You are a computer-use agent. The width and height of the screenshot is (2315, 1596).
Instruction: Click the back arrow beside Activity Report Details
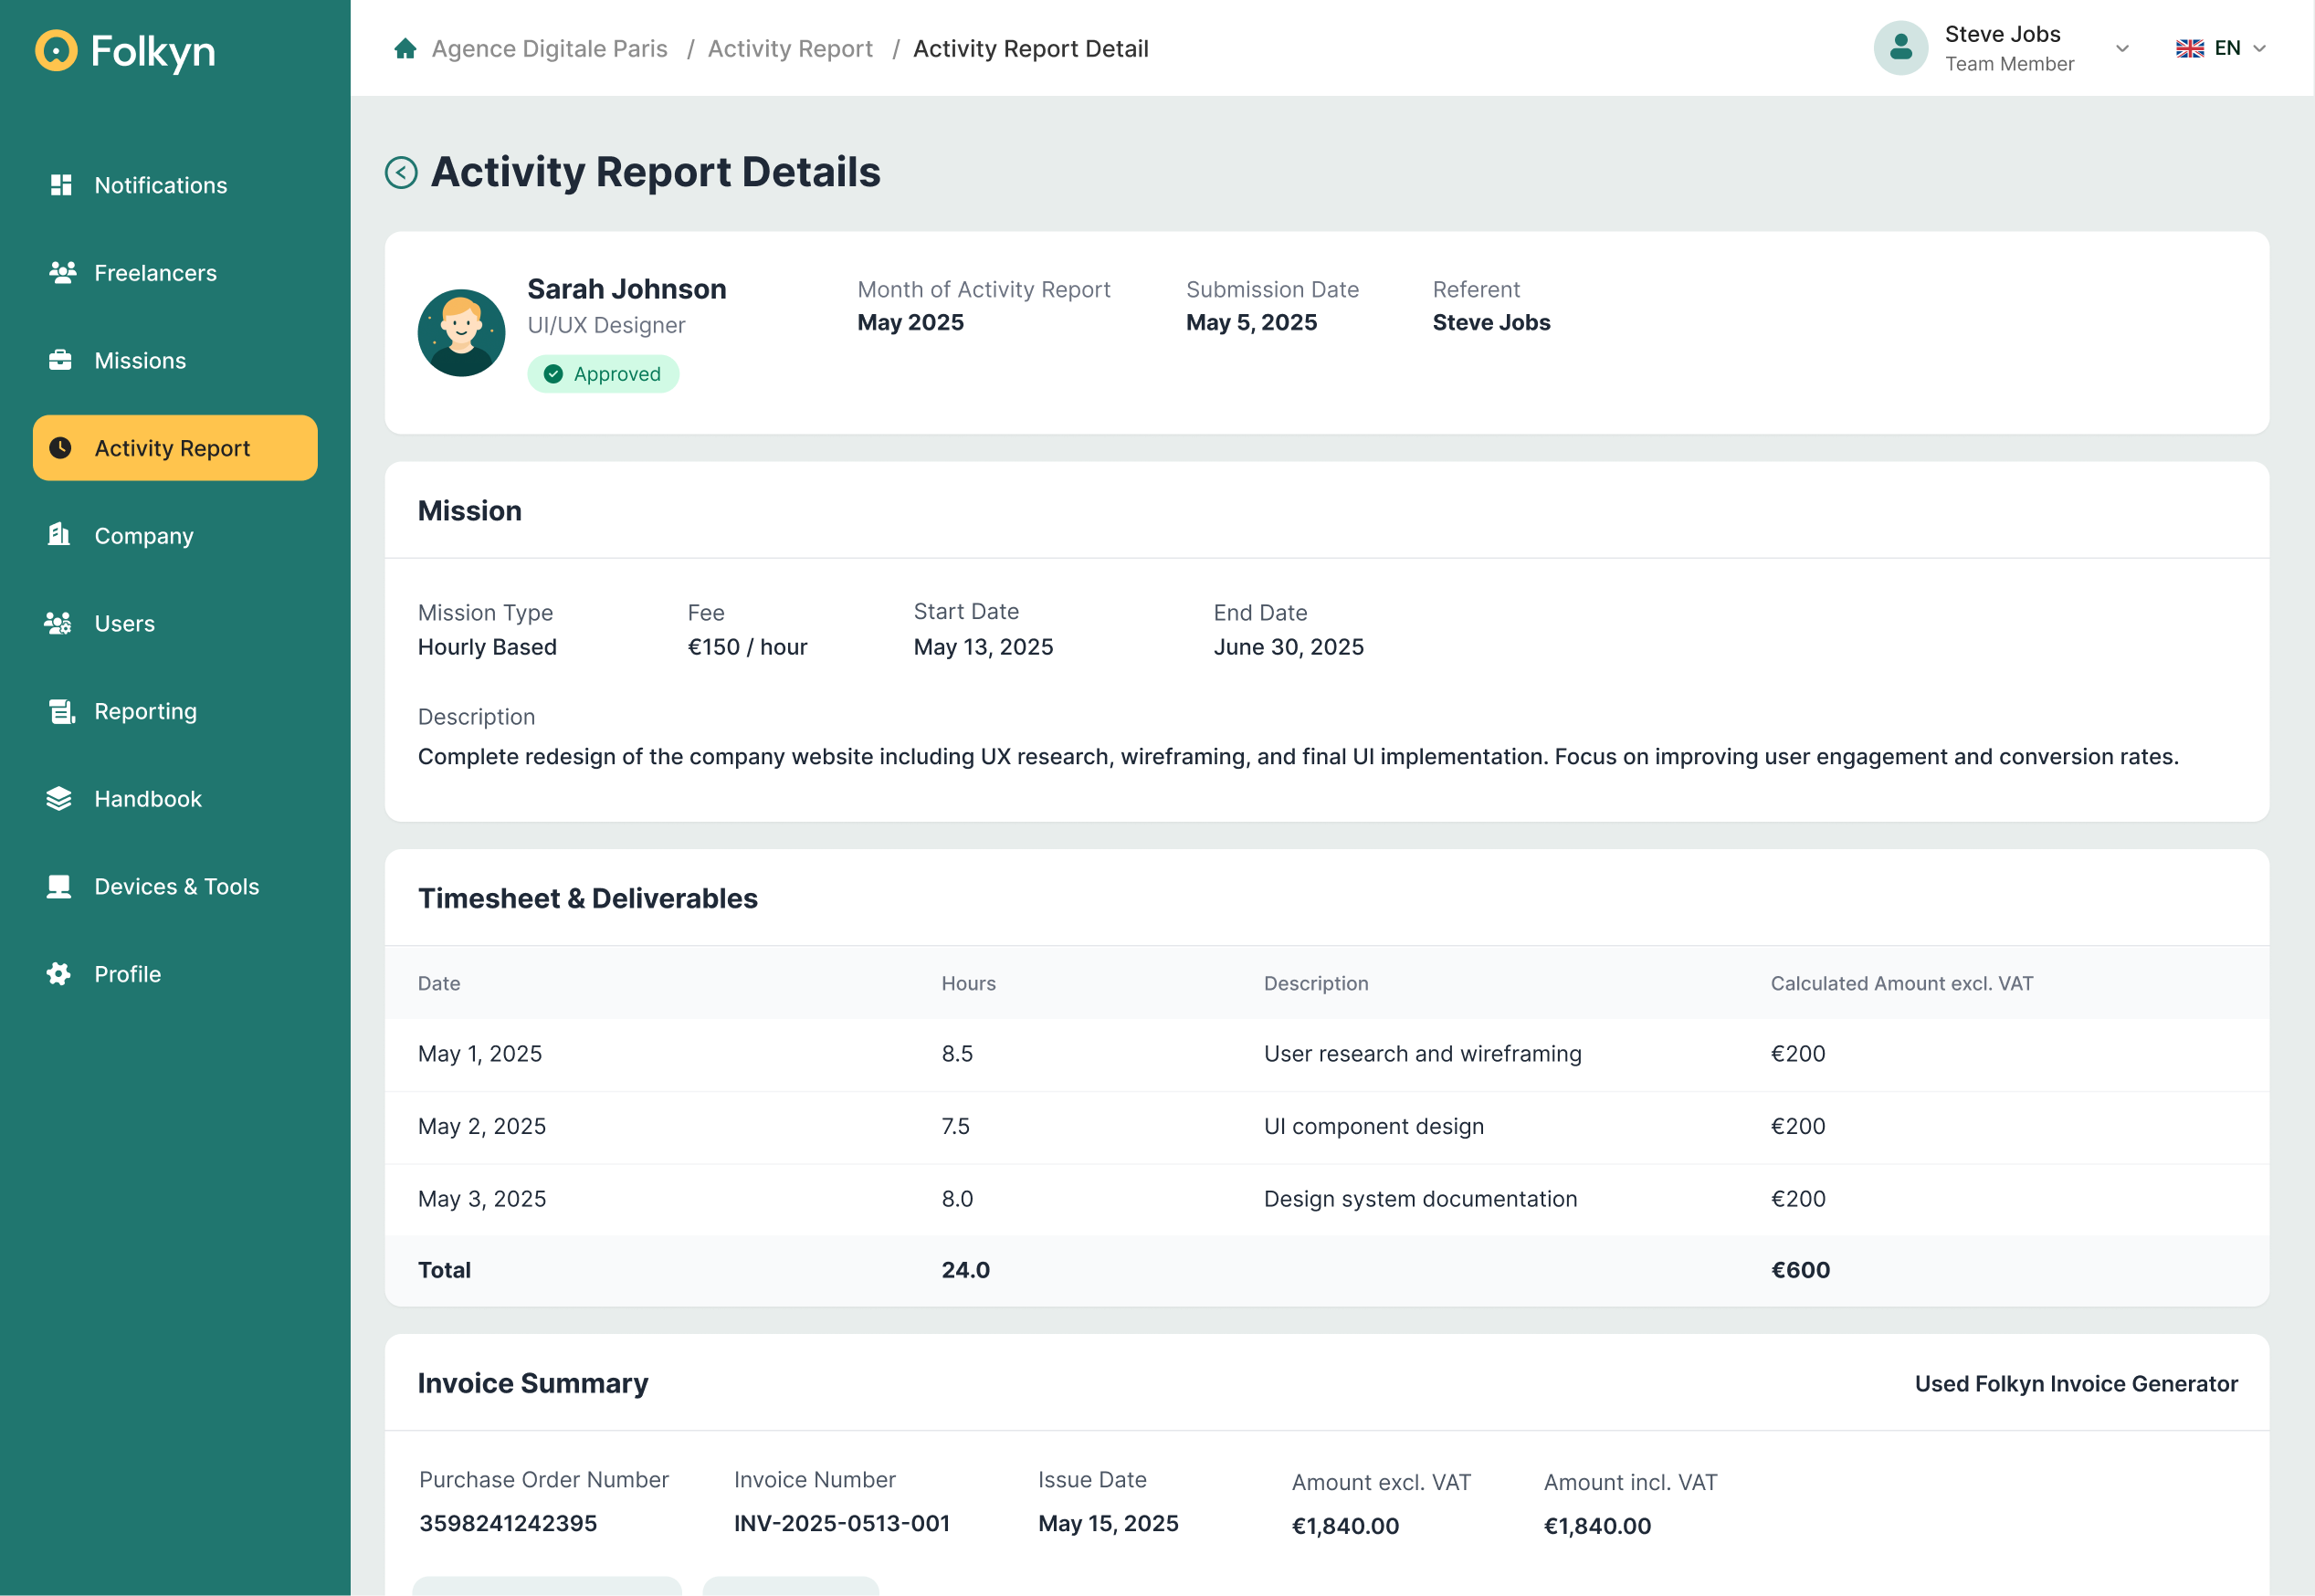[x=401, y=172]
